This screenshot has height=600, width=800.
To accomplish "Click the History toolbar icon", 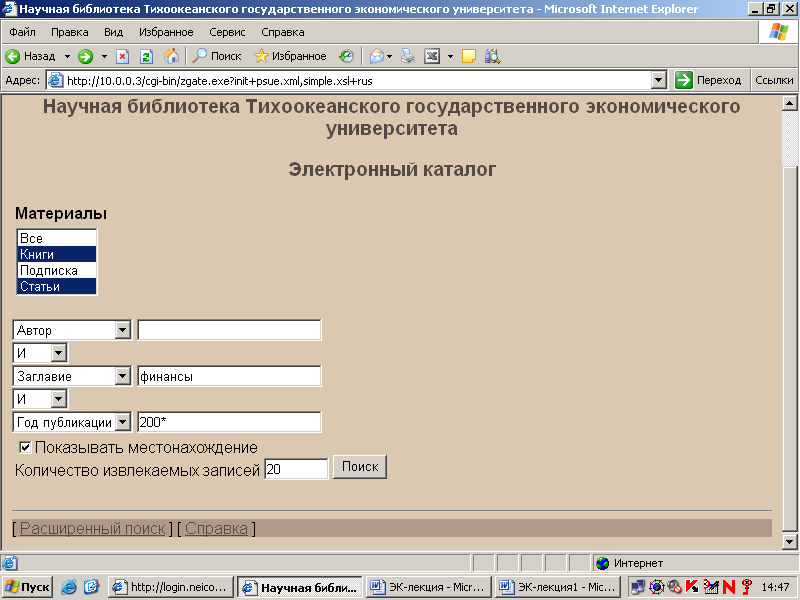I will (x=346, y=56).
